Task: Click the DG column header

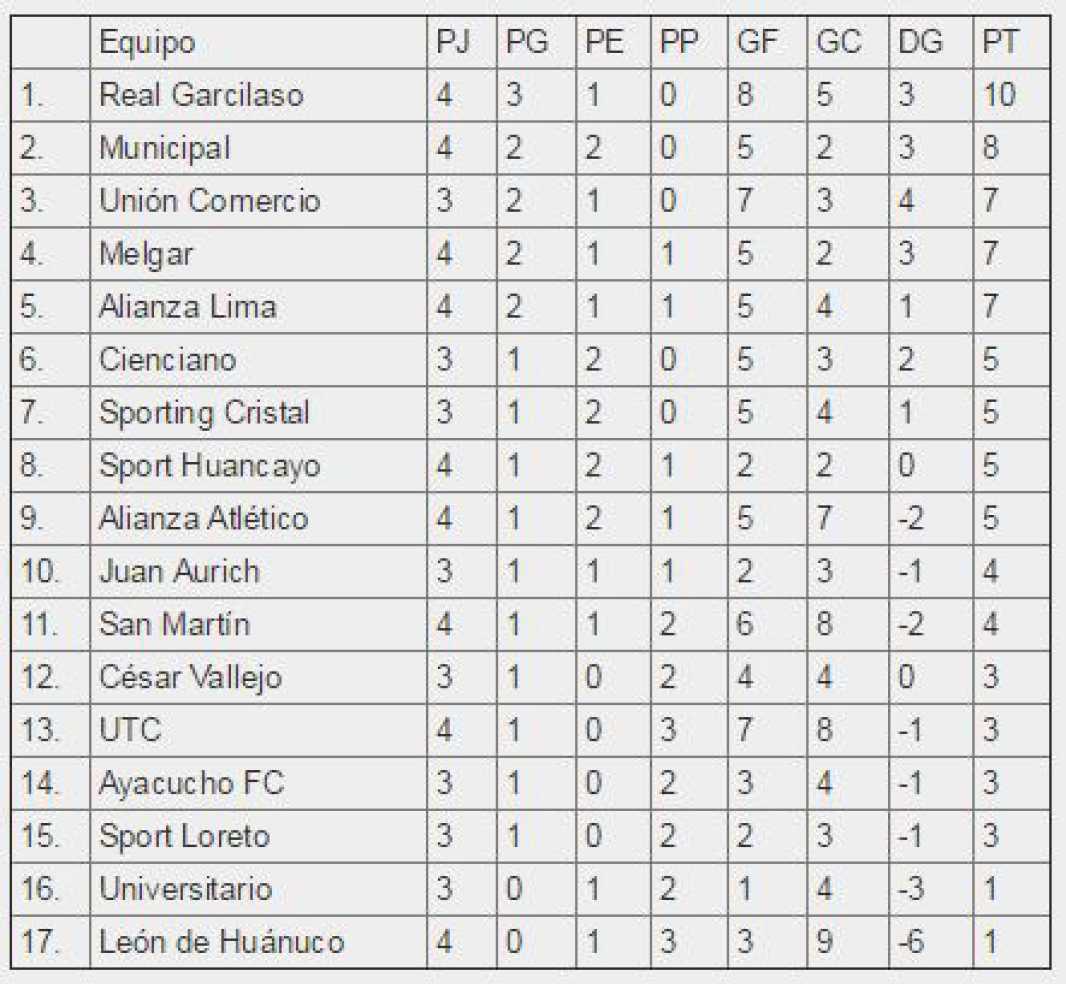Action: point(920,43)
